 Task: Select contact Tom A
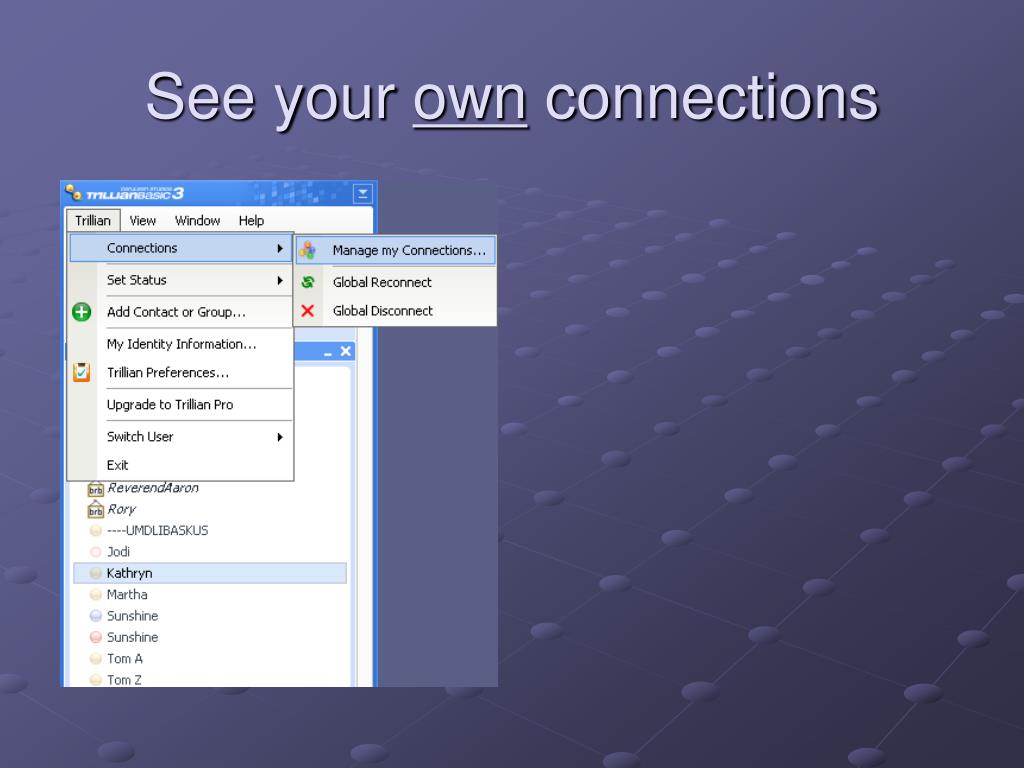(x=125, y=658)
